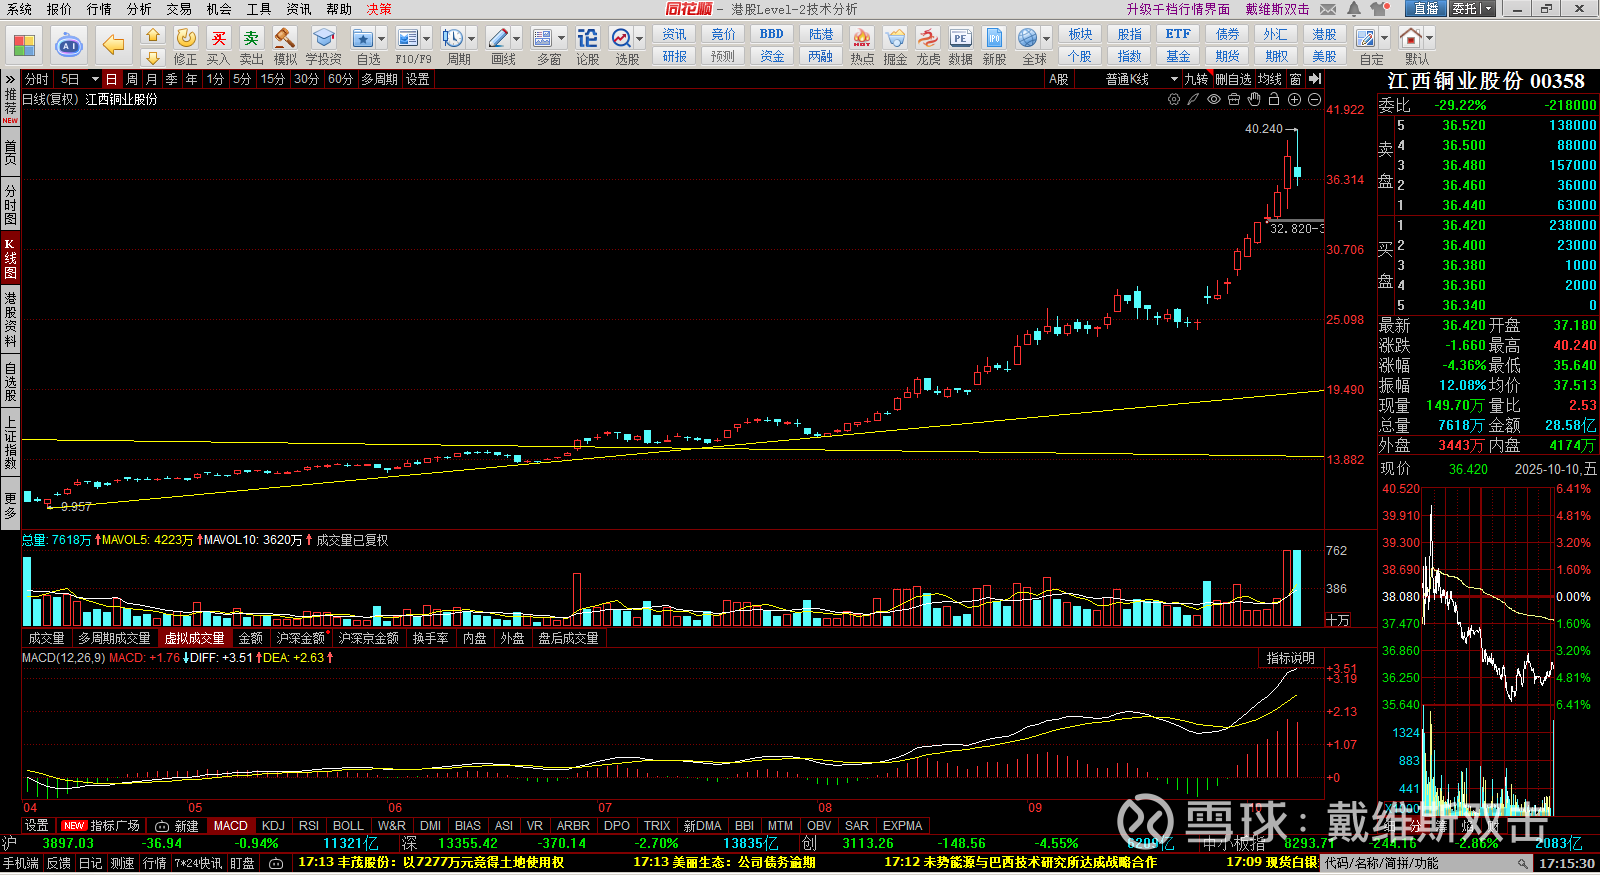The height and width of the screenshot is (875, 1600).
Task: Toggle 均线 moving averages display
Action: tap(1270, 79)
